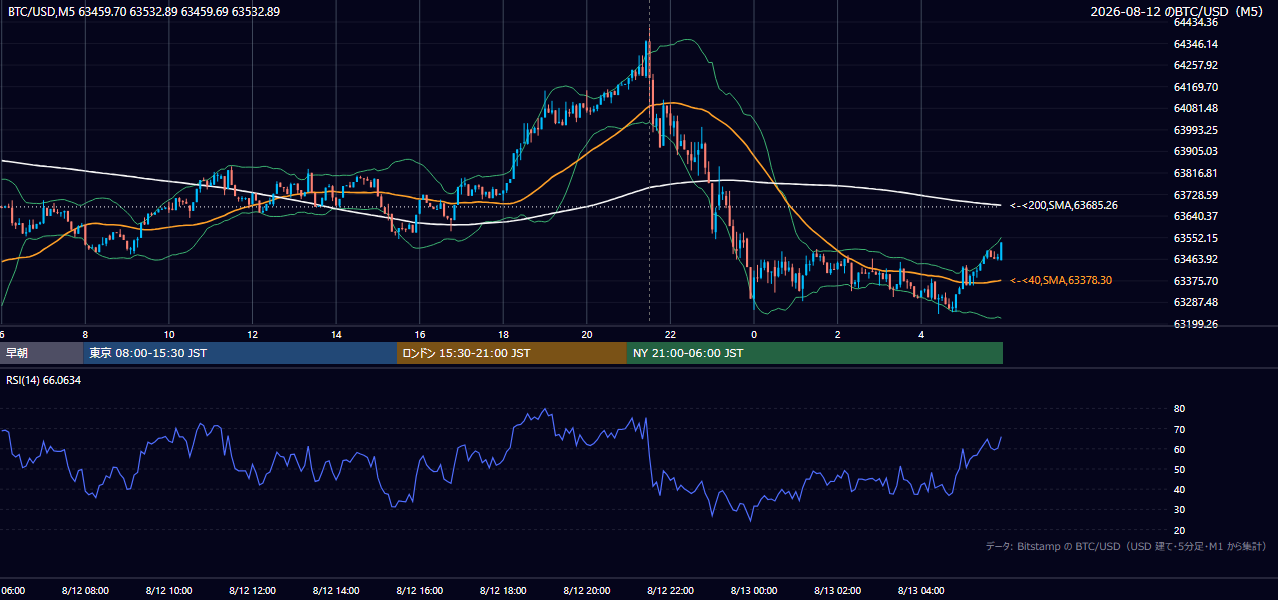Viewport: 1278px width, 600px height.
Task: Click price axis label 64169.70
Action: pyautogui.click(x=1196, y=87)
